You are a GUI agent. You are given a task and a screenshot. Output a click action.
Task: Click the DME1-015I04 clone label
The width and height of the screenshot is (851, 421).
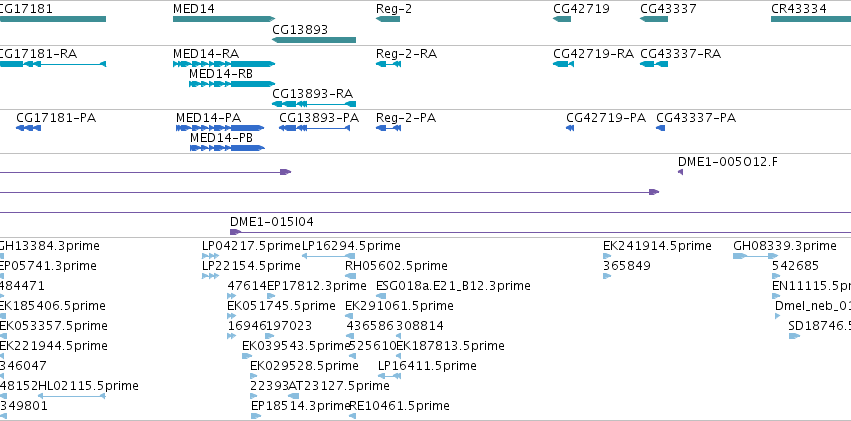(x=272, y=222)
